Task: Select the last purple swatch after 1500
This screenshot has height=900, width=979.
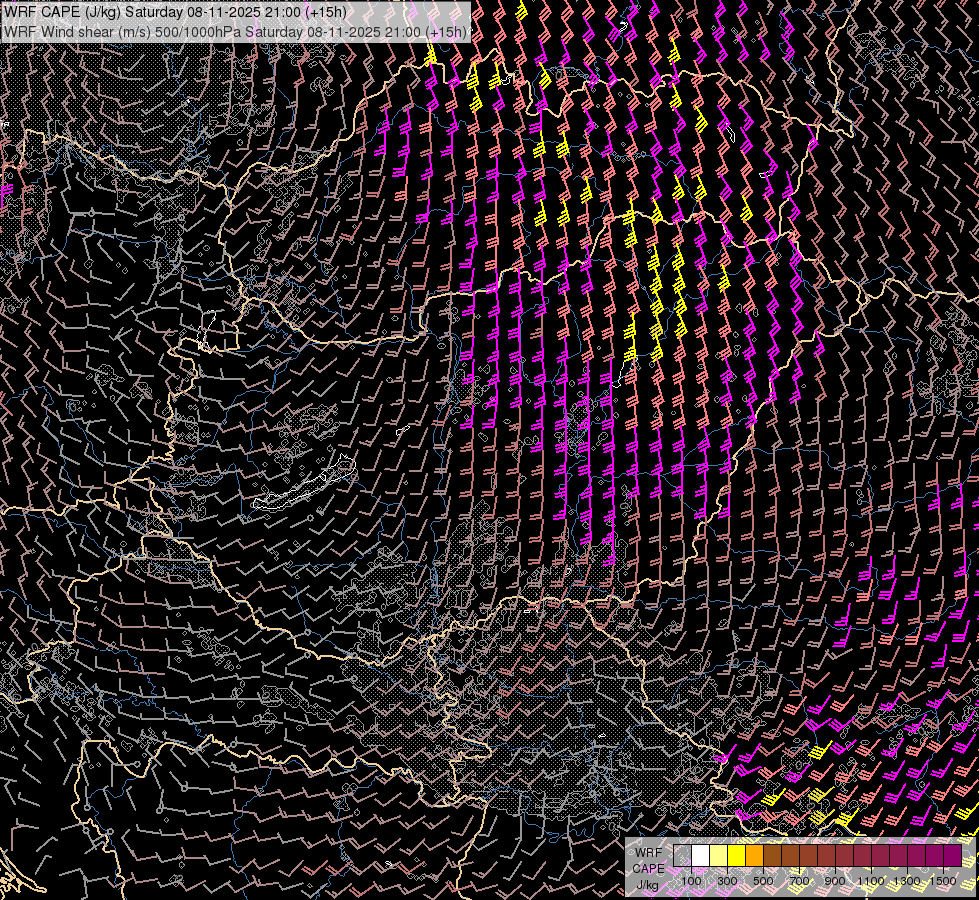Action: tap(952, 856)
